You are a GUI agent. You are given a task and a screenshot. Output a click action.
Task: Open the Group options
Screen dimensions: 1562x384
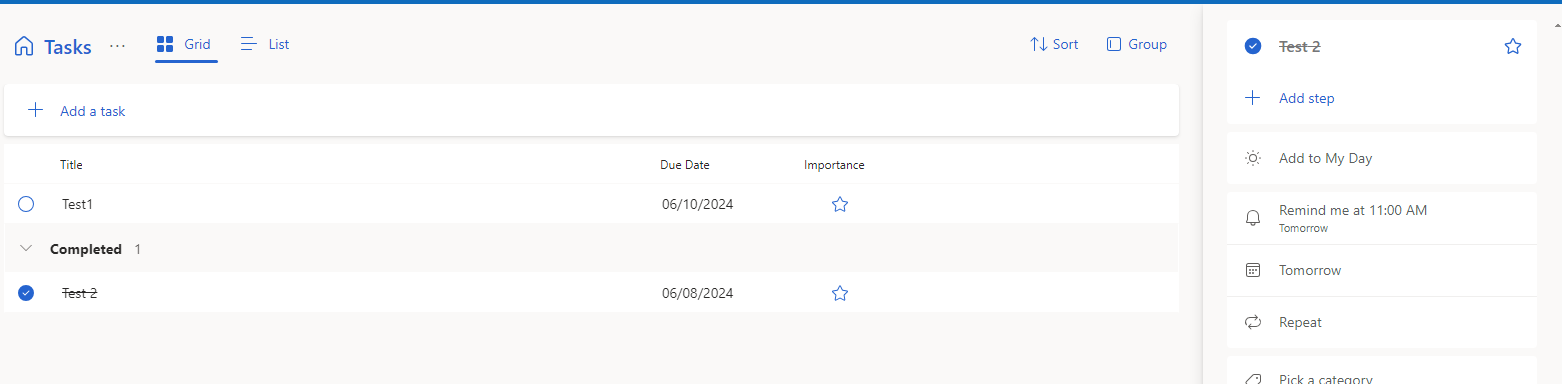[1137, 45]
